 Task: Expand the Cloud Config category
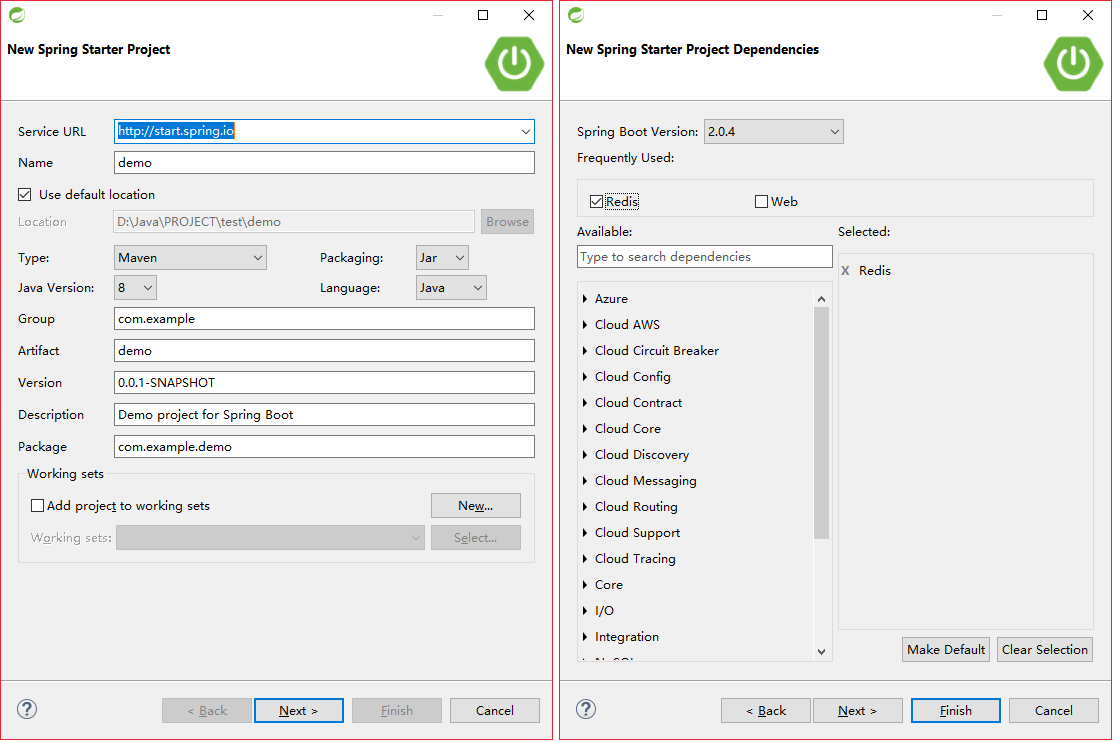point(585,377)
